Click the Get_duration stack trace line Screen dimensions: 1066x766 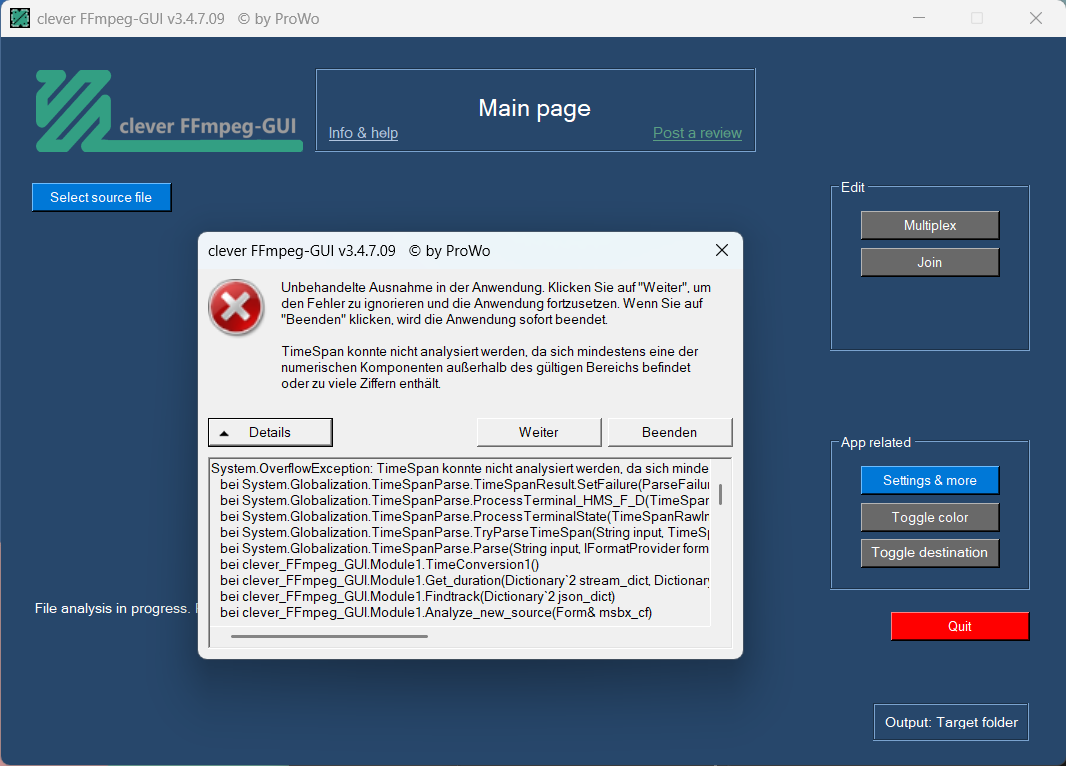[x=464, y=580]
